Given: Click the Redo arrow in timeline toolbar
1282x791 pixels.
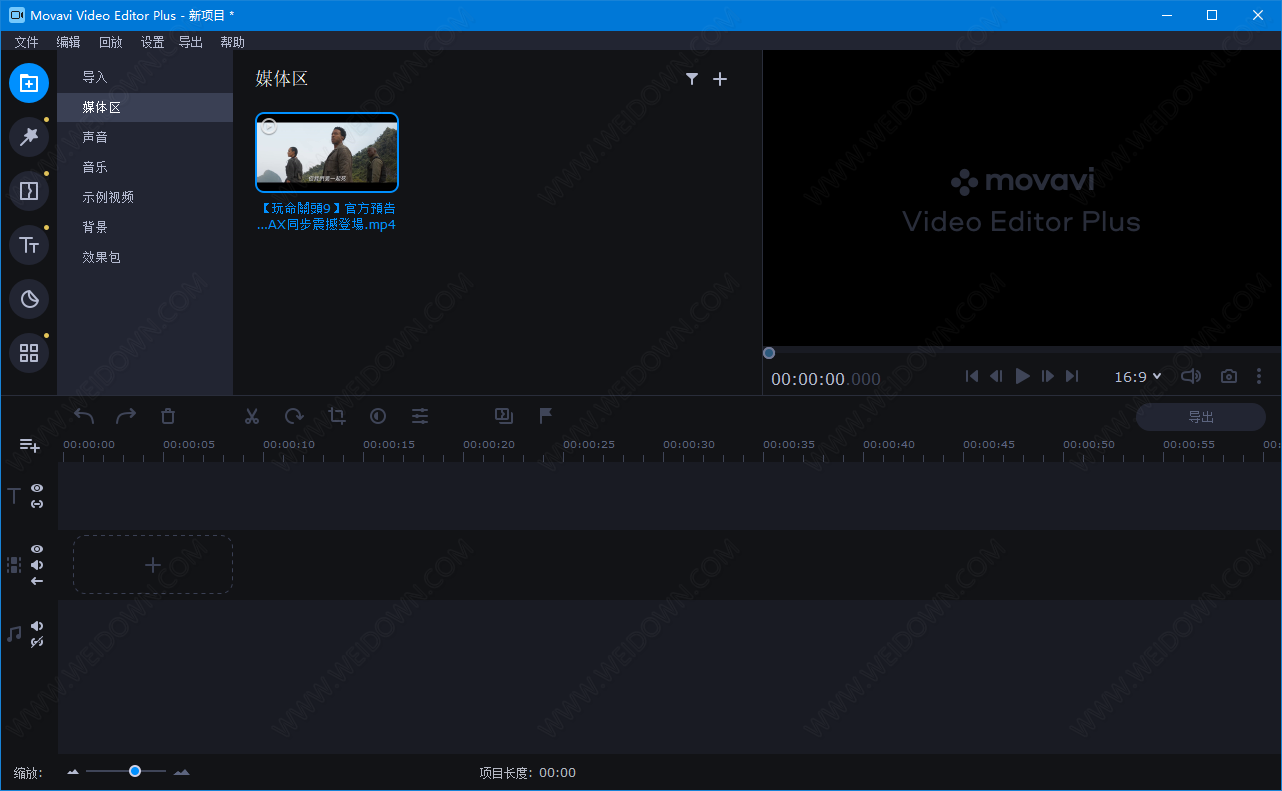Looking at the screenshot, I should pos(126,416).
